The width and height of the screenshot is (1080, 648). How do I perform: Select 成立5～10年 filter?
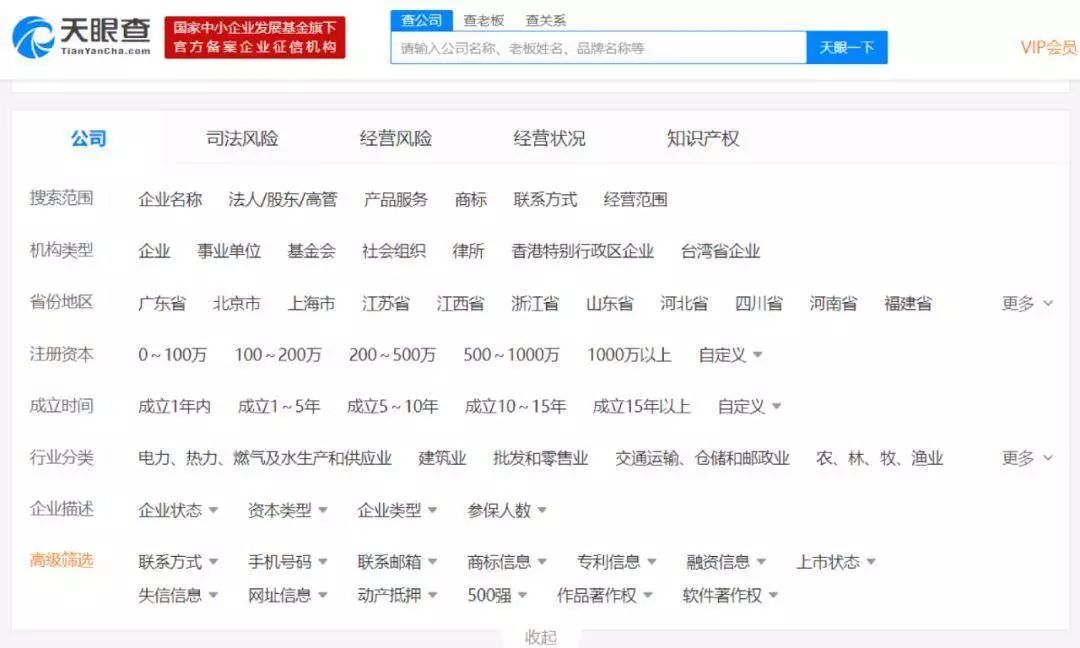tap(393, 406)
